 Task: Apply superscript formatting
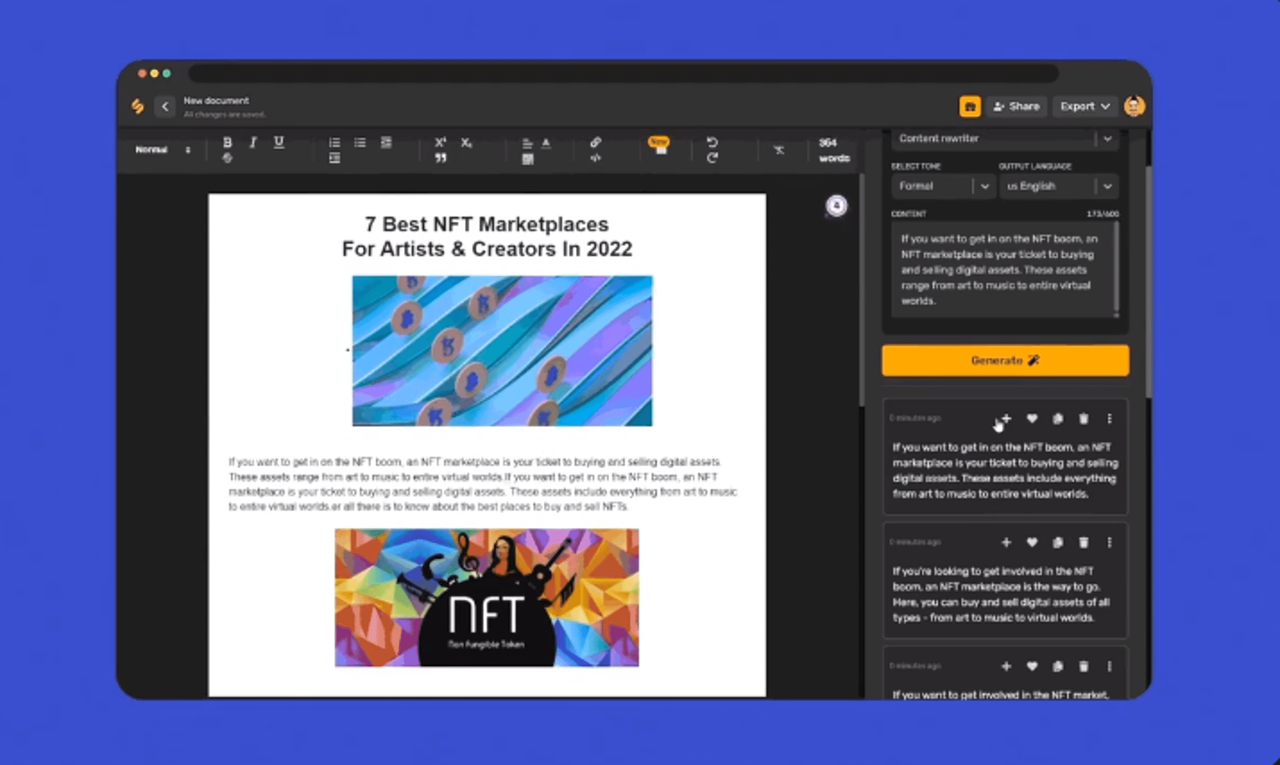pyautogui.click(x=440, y=143)
